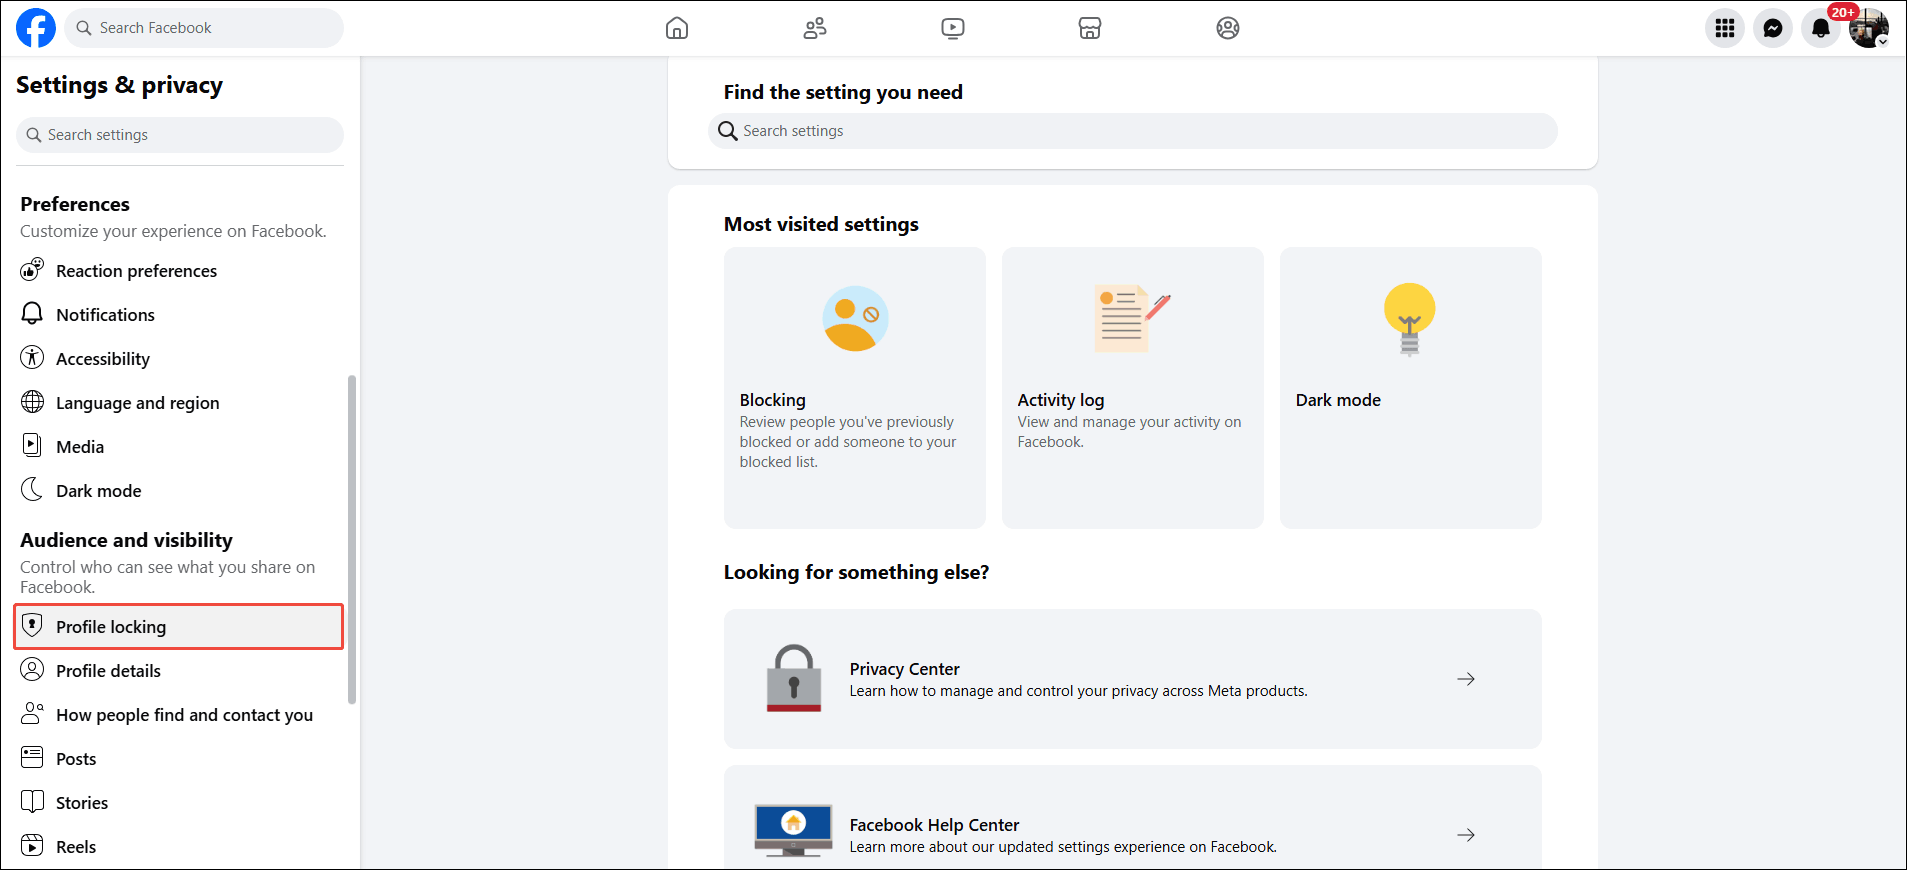Image resolution: width=1907 pixels, height=870 pixels.
Task: Open Dark mode in sidebar
Action: click(x=180, y=491)
